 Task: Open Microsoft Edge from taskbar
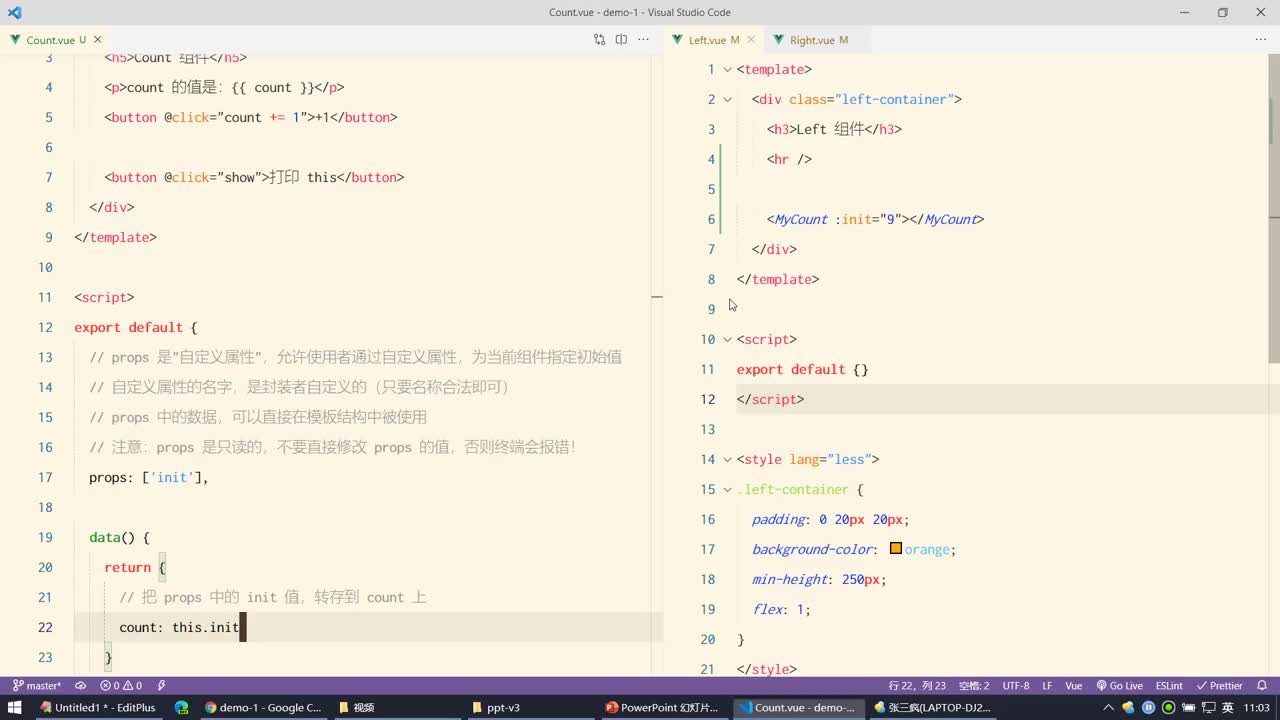[x=181, y=707]
